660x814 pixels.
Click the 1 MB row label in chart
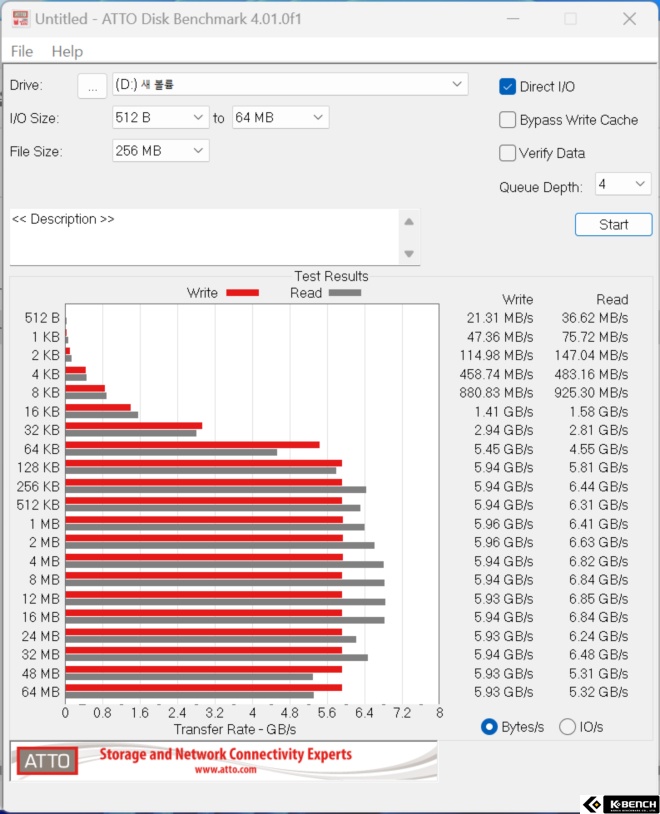(45, 524)
